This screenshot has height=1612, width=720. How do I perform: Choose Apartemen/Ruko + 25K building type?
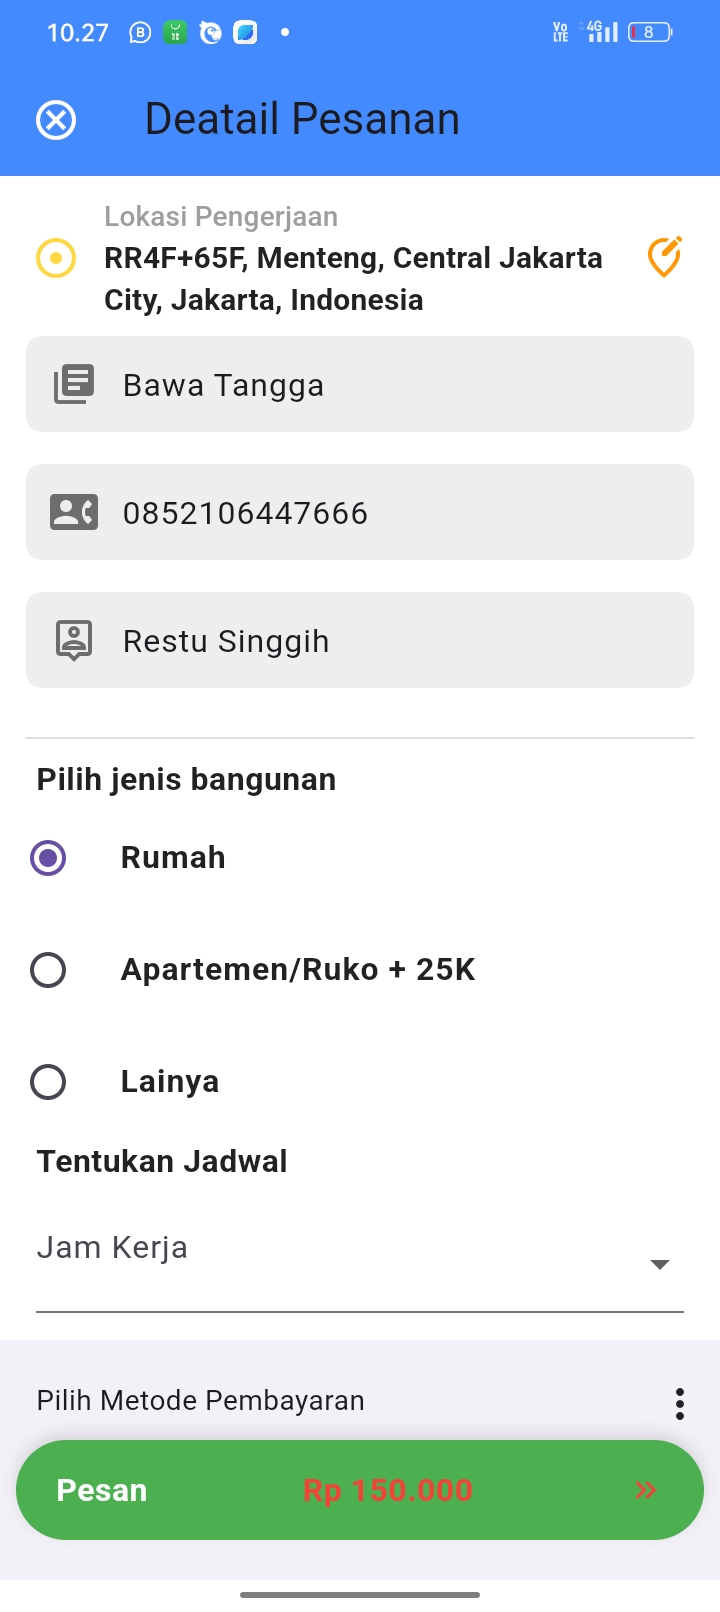pos(48,970)
